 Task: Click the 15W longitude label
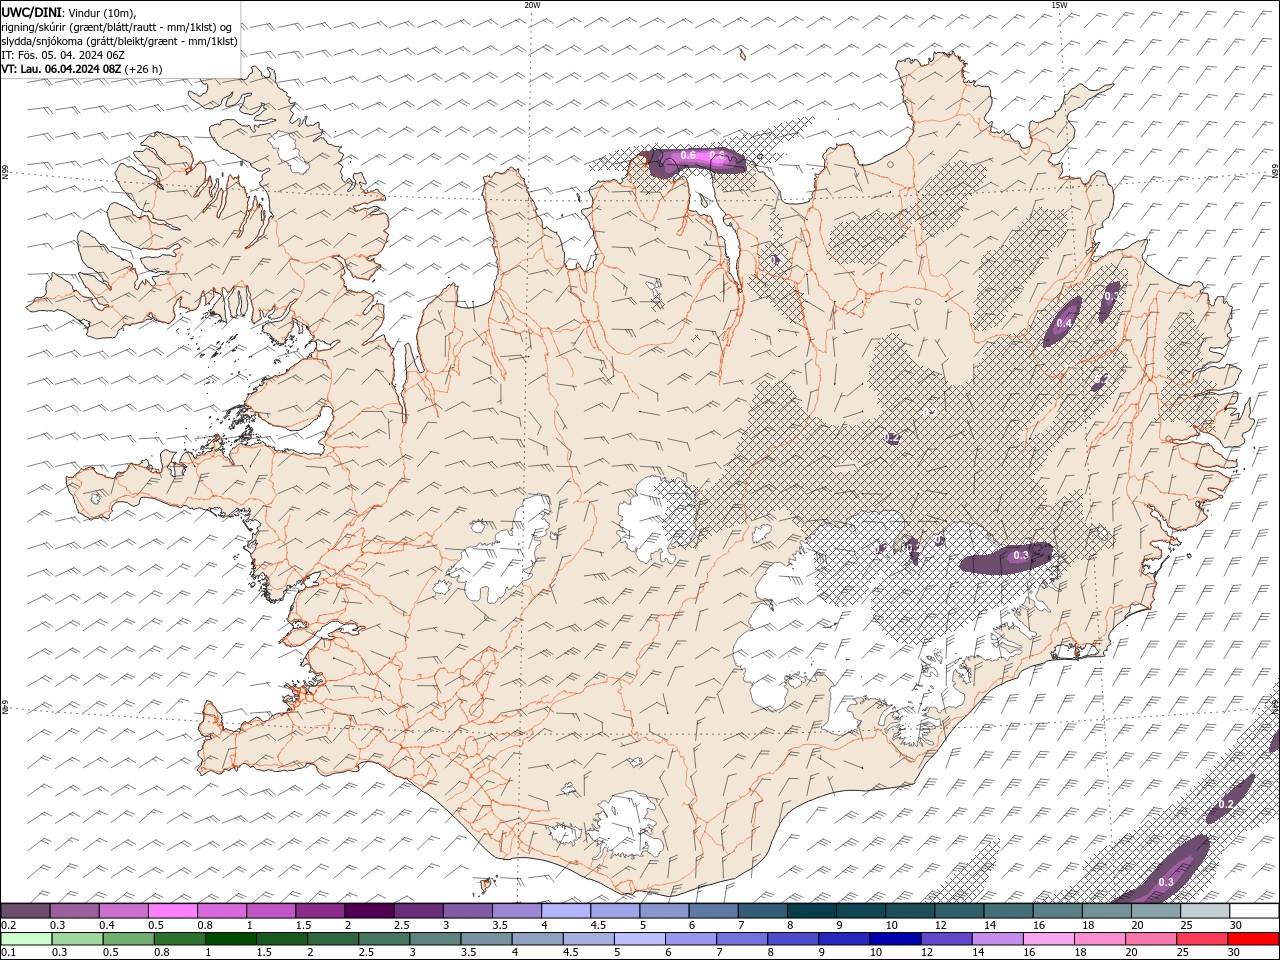pos(1059,5)
